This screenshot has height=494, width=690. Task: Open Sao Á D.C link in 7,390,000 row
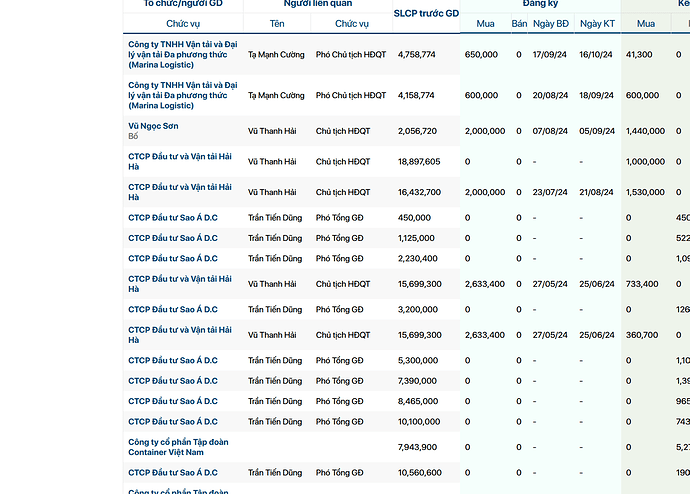coord(173,381)
